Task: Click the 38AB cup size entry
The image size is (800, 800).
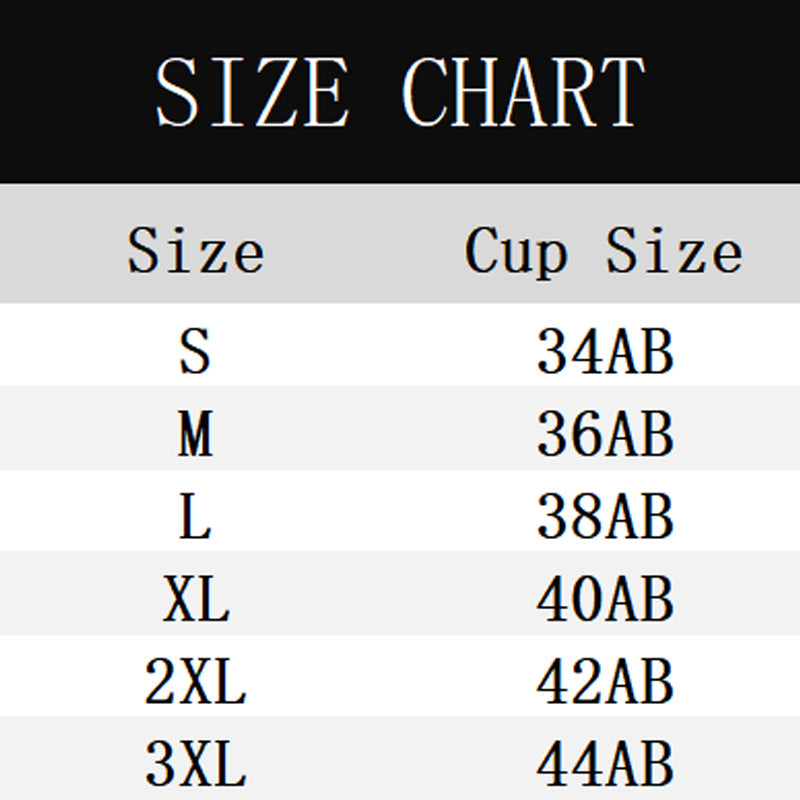Action: pyautogui.click(x=605, y=518)
